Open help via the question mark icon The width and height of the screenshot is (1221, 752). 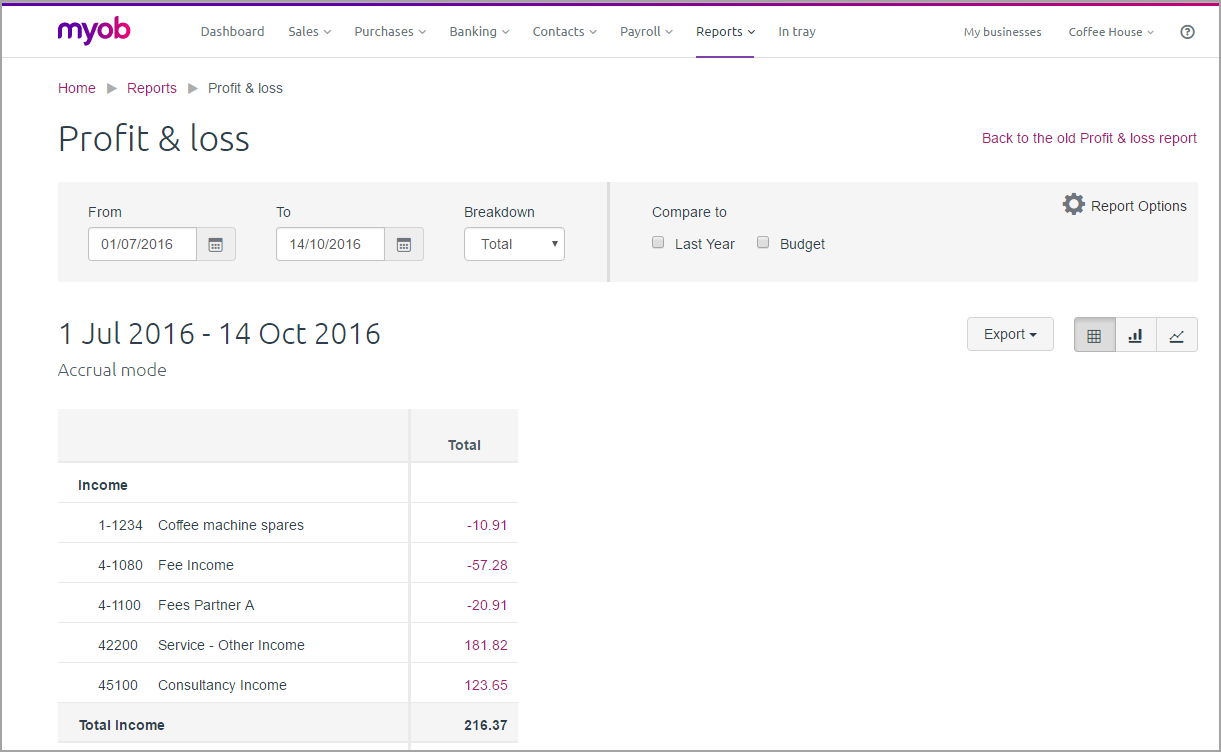1187,31
